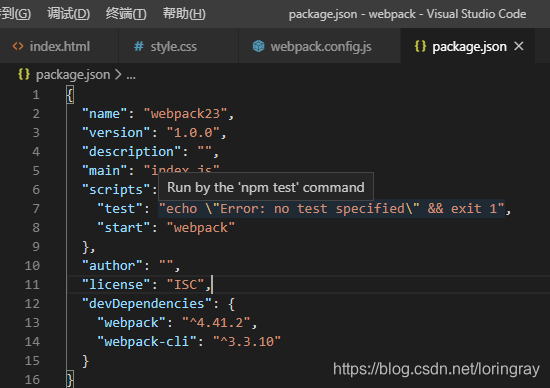Click the "^3.3.10" version value
The image size is (550, 388).
[247, 341]
